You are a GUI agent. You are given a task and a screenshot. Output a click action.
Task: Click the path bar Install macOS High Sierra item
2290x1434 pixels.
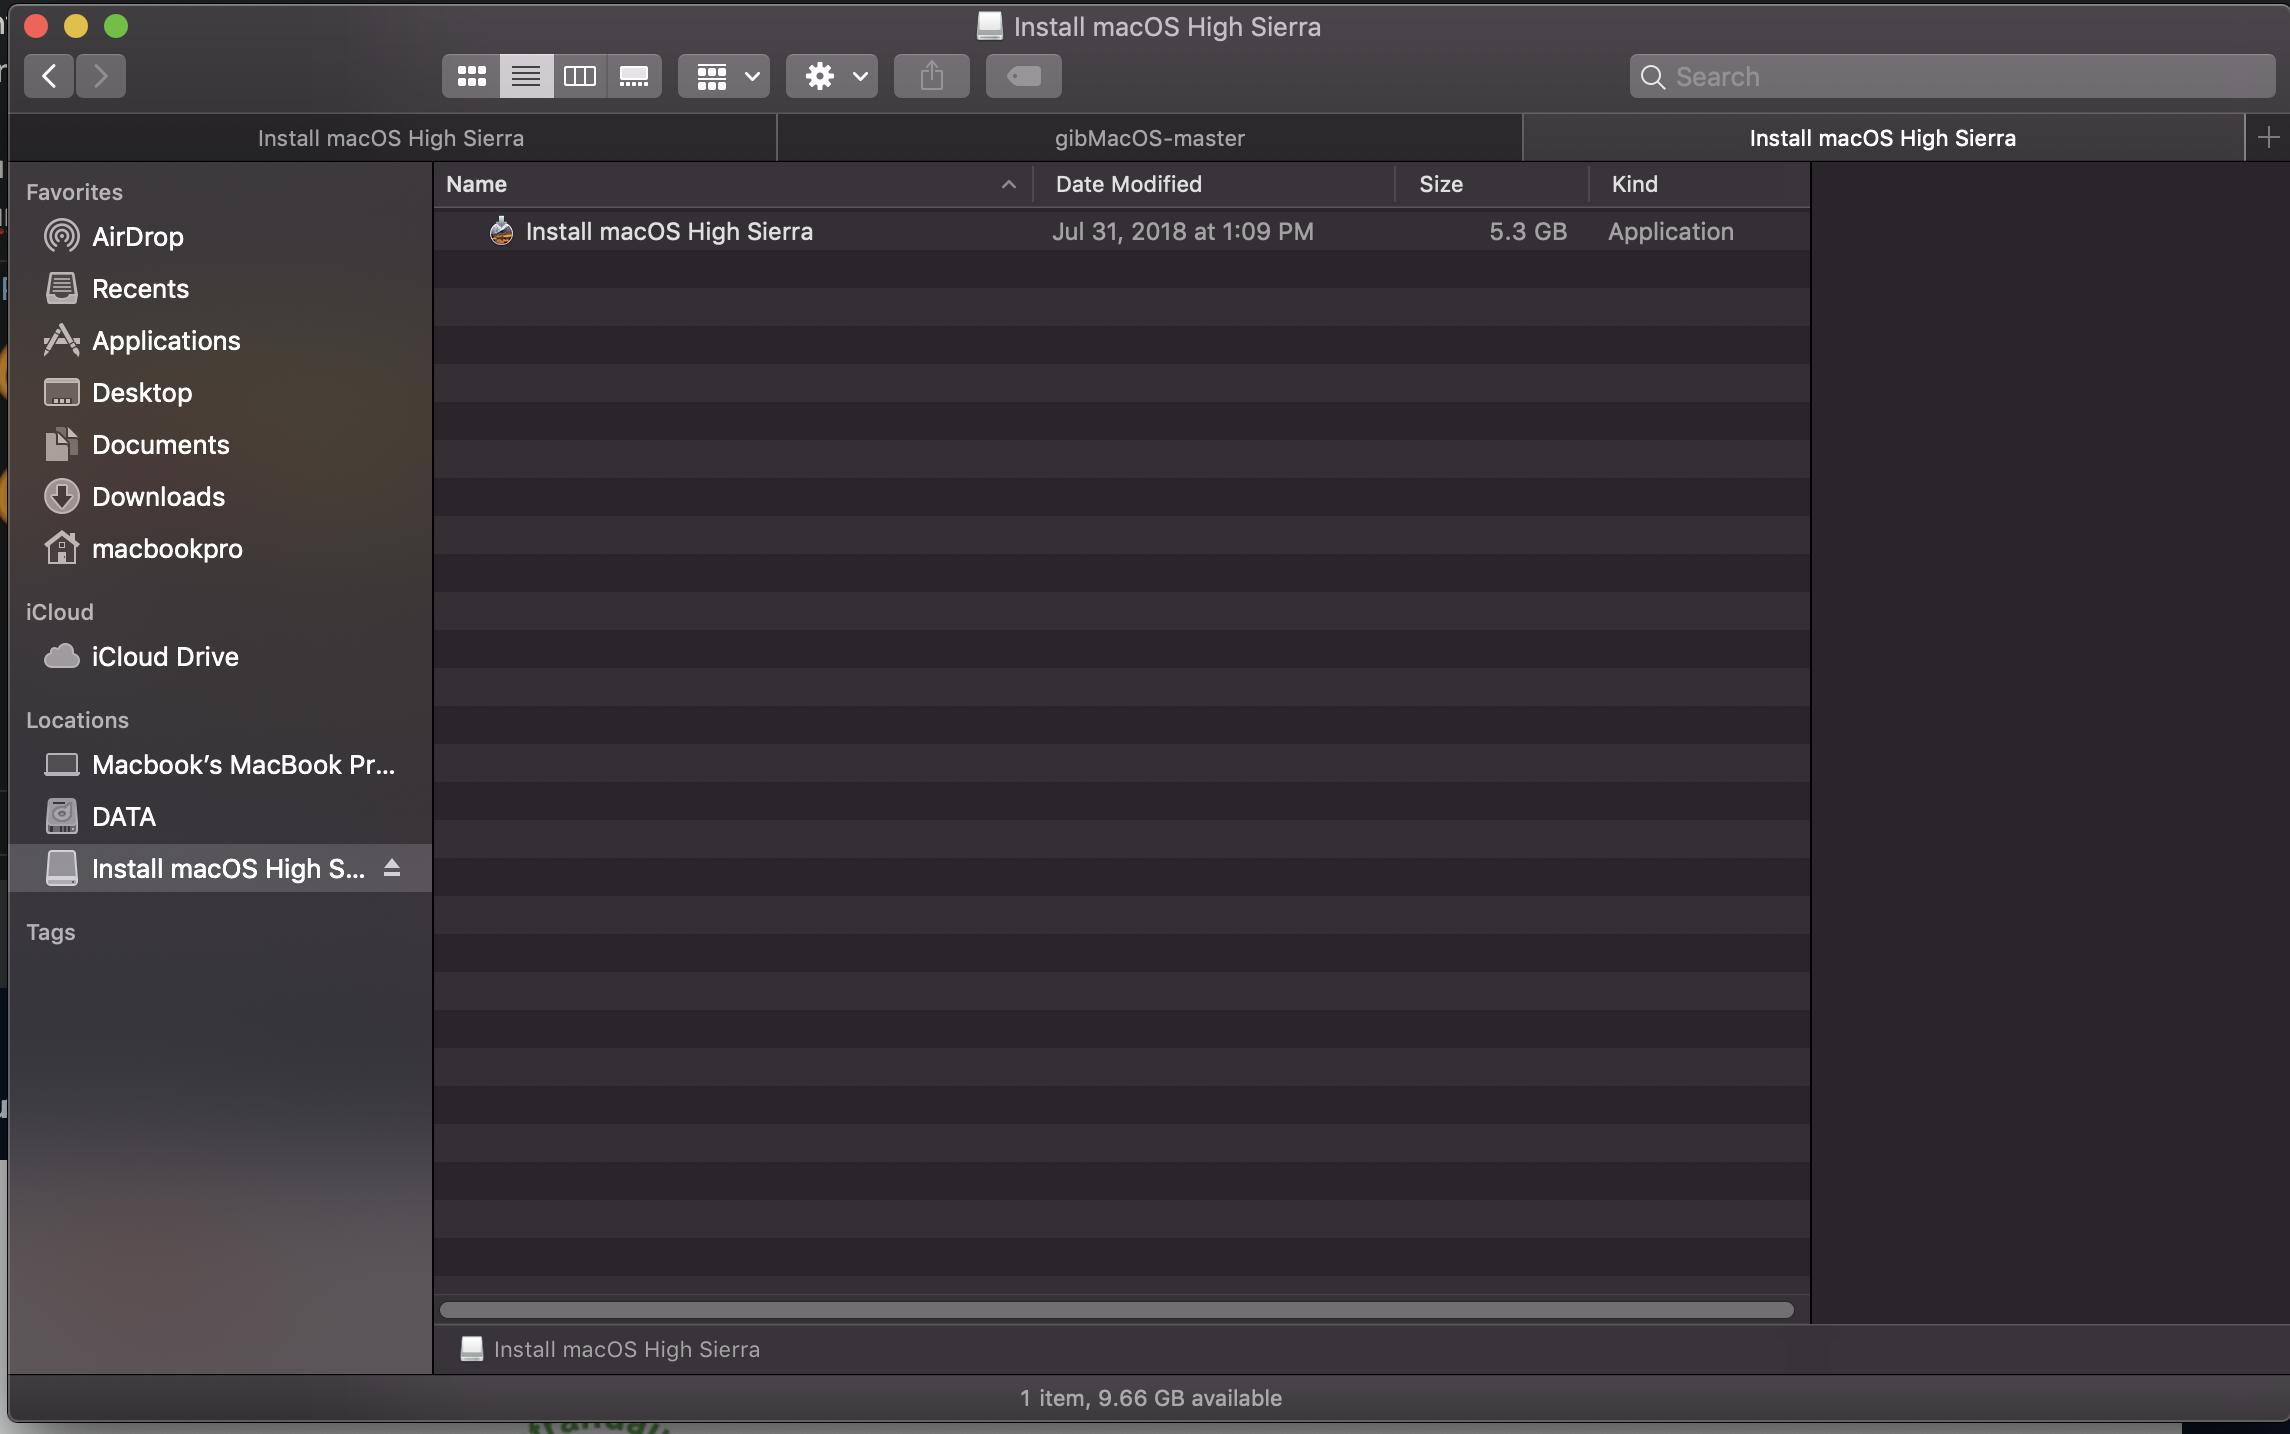[x=610, y=1349]
